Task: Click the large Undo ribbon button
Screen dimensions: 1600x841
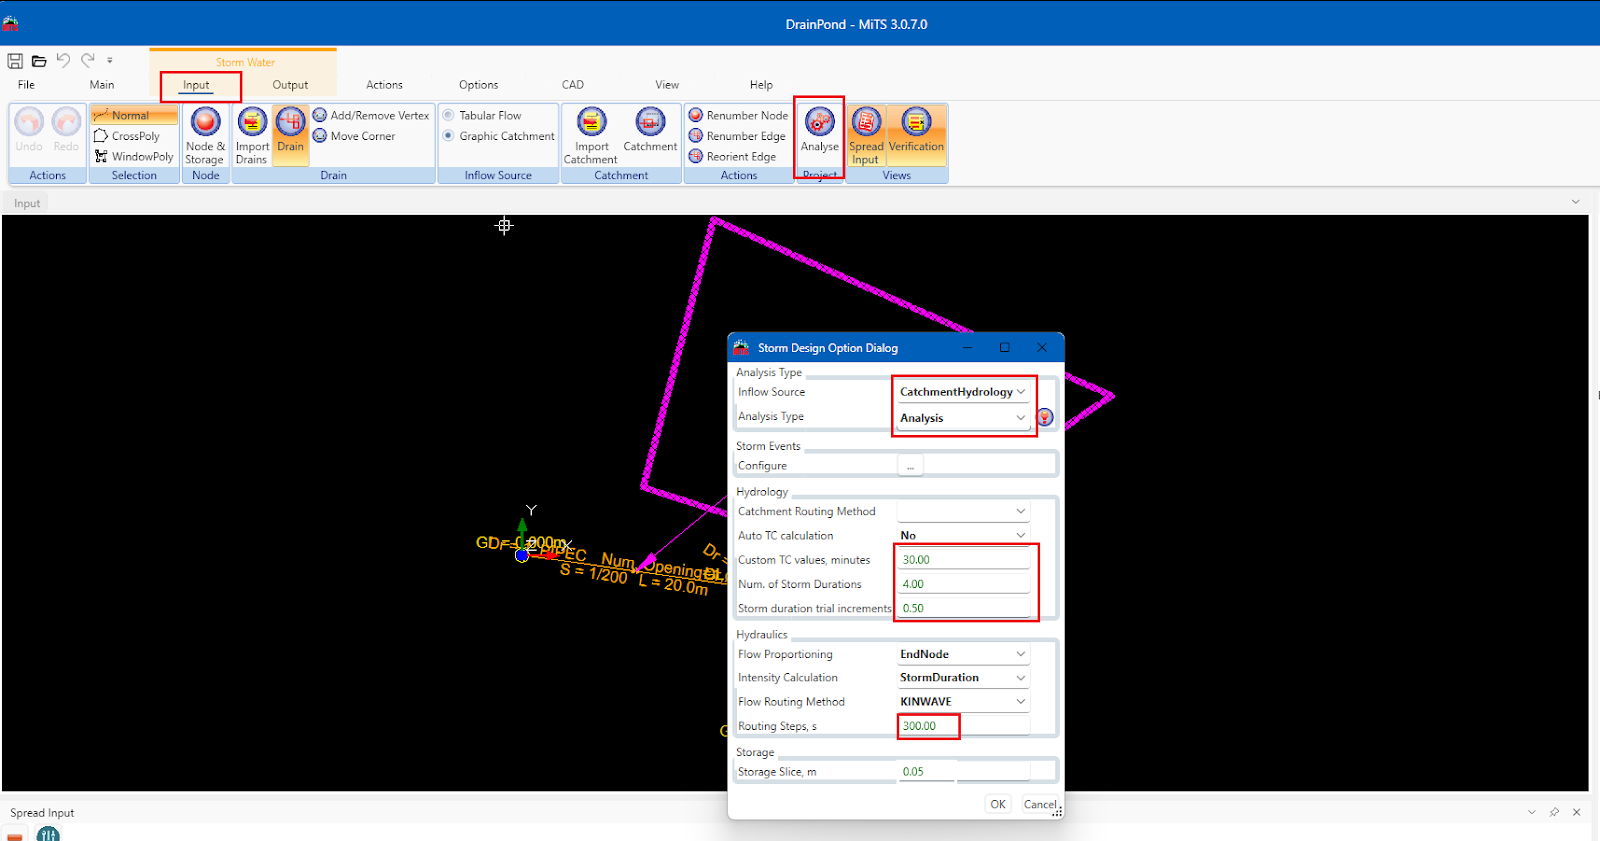Action: pos(29,130)
